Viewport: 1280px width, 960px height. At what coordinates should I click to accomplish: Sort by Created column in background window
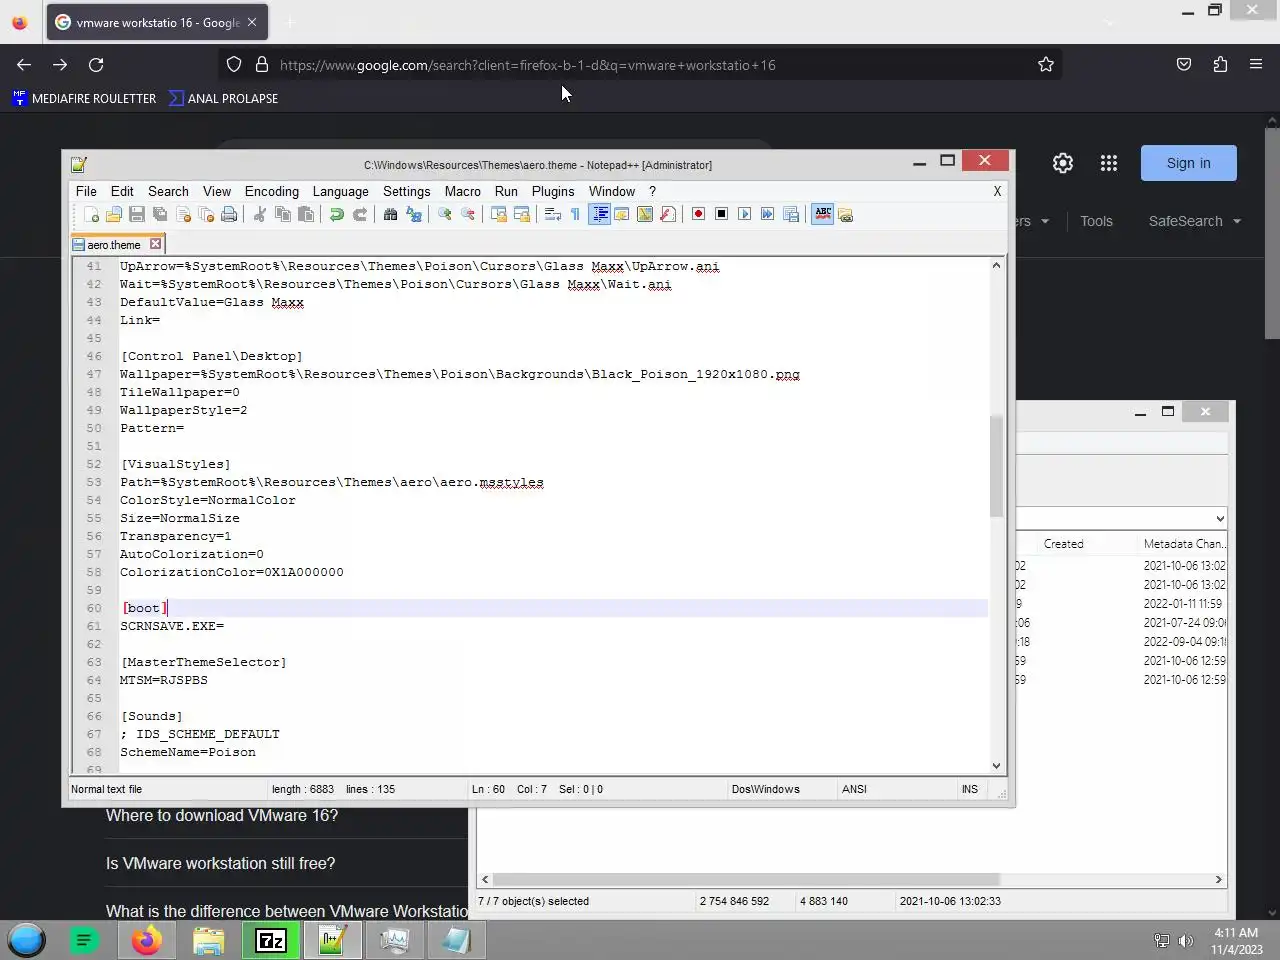[1063, 544]
